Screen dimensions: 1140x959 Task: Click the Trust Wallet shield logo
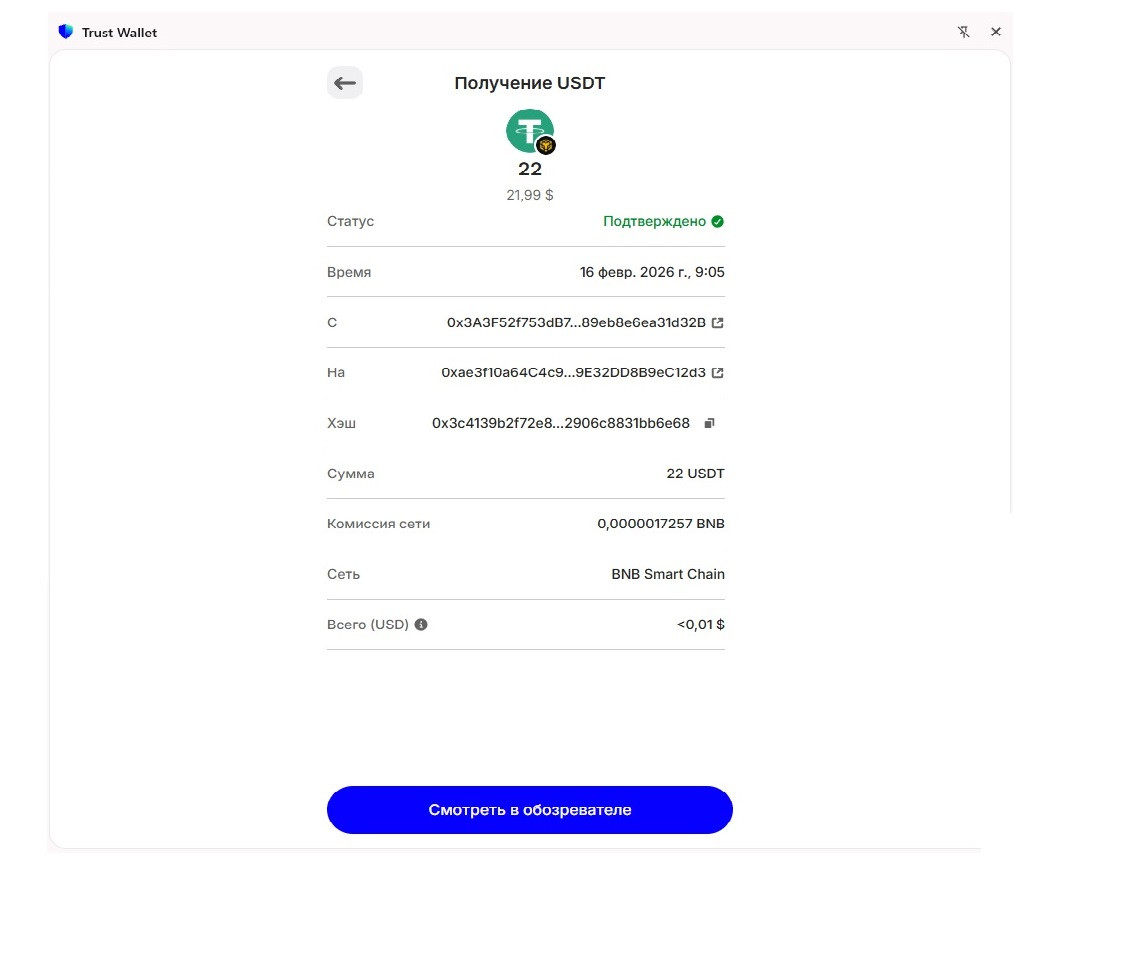(66, 32)
